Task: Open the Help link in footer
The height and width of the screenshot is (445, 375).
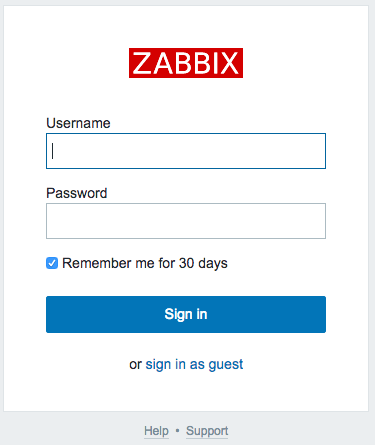Action: (156, 431)
